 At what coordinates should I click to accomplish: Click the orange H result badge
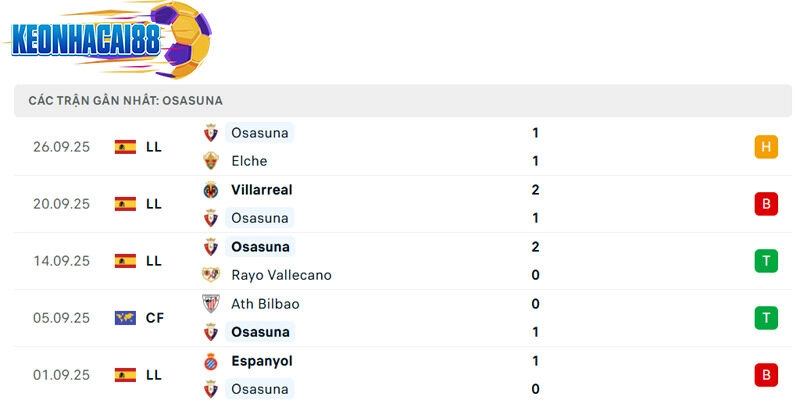coord(766,147)
